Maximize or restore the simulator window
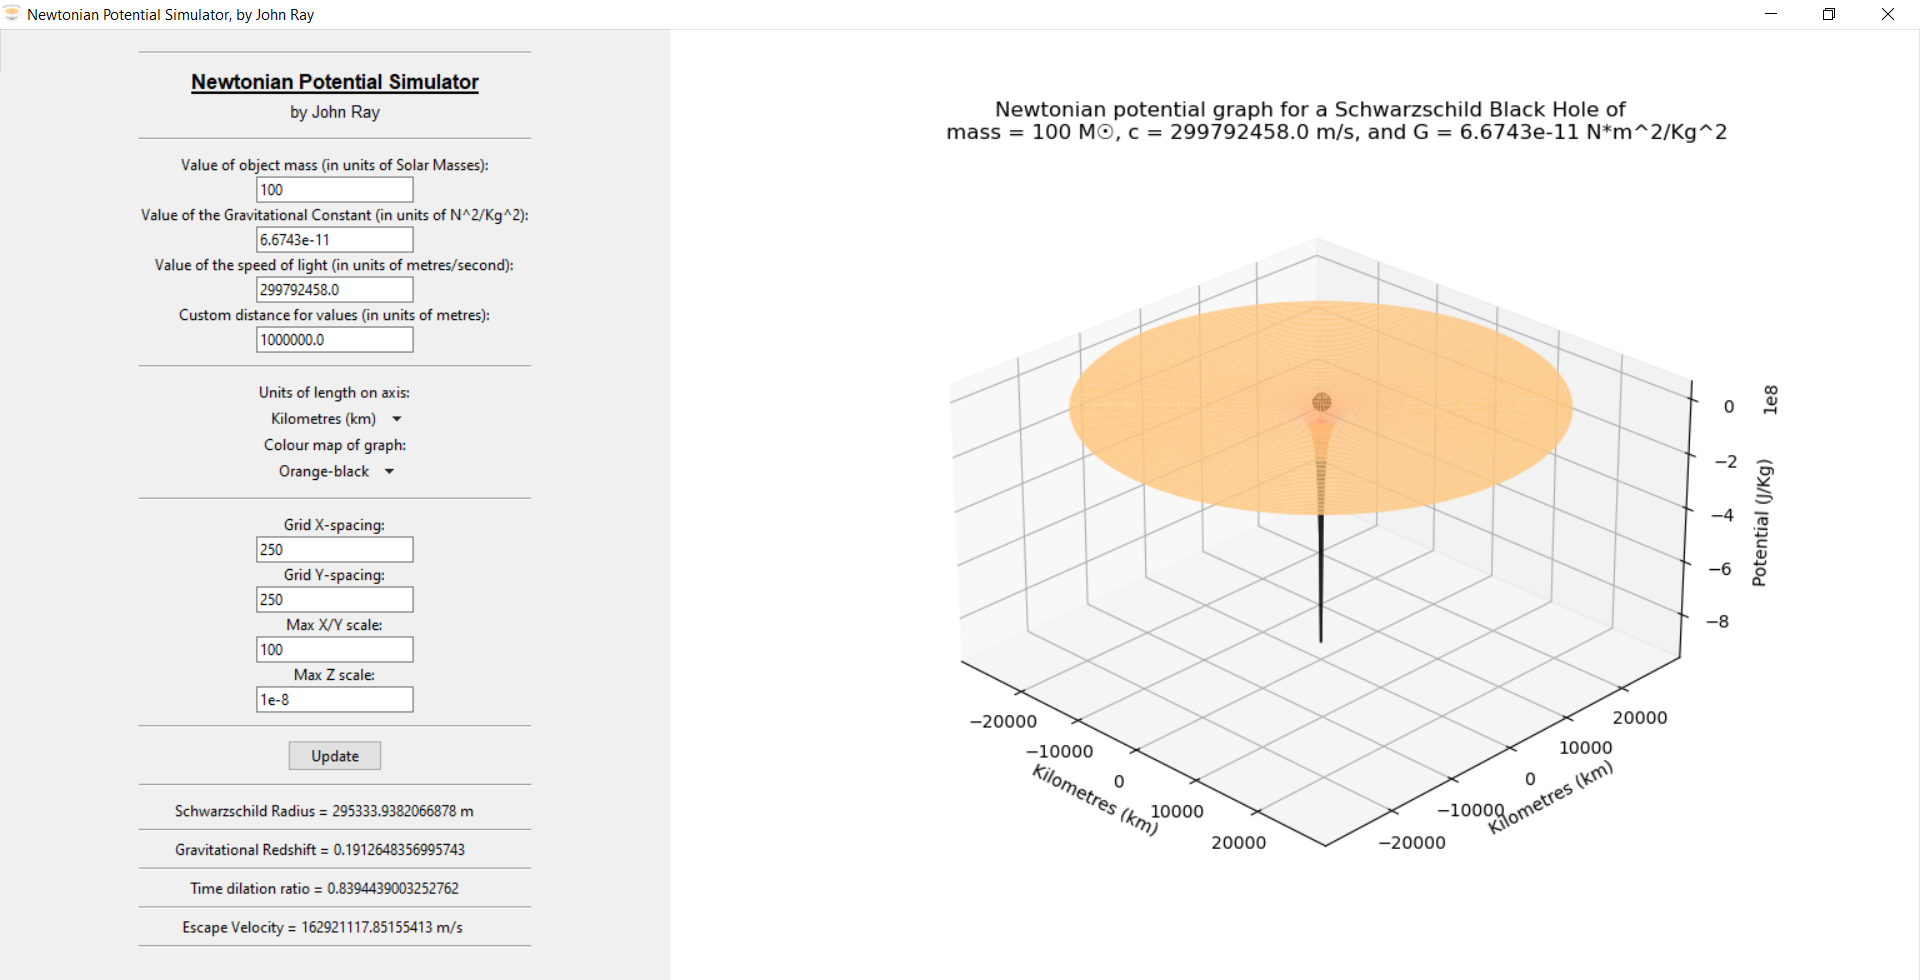 (x=1829, y=14)
